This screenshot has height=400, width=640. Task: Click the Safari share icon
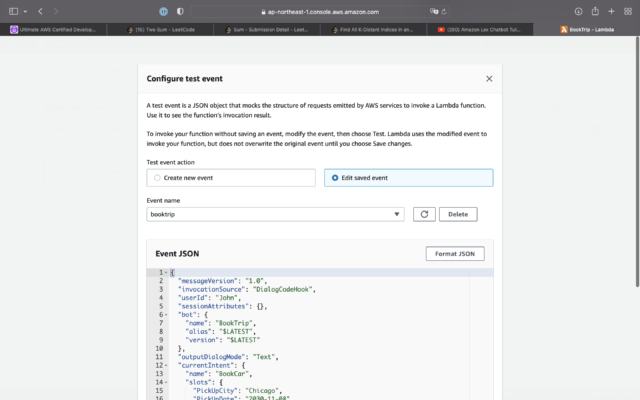tap(595, 11)
